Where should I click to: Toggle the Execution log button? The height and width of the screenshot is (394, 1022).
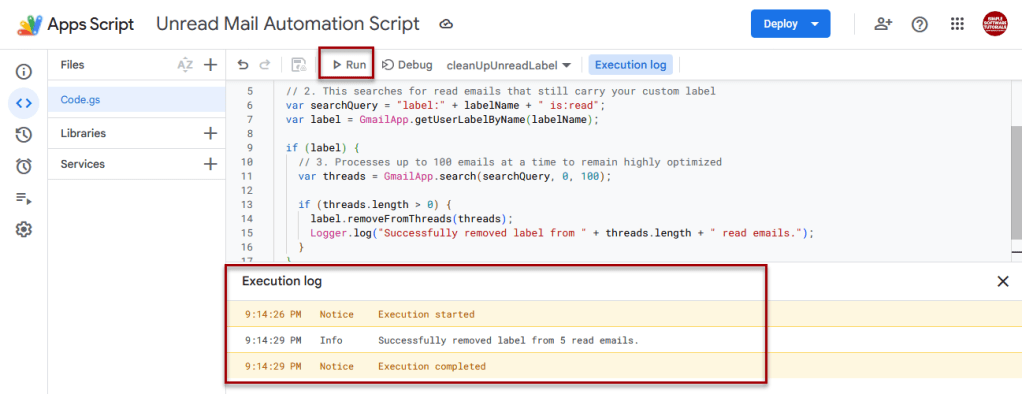(630, 65)
